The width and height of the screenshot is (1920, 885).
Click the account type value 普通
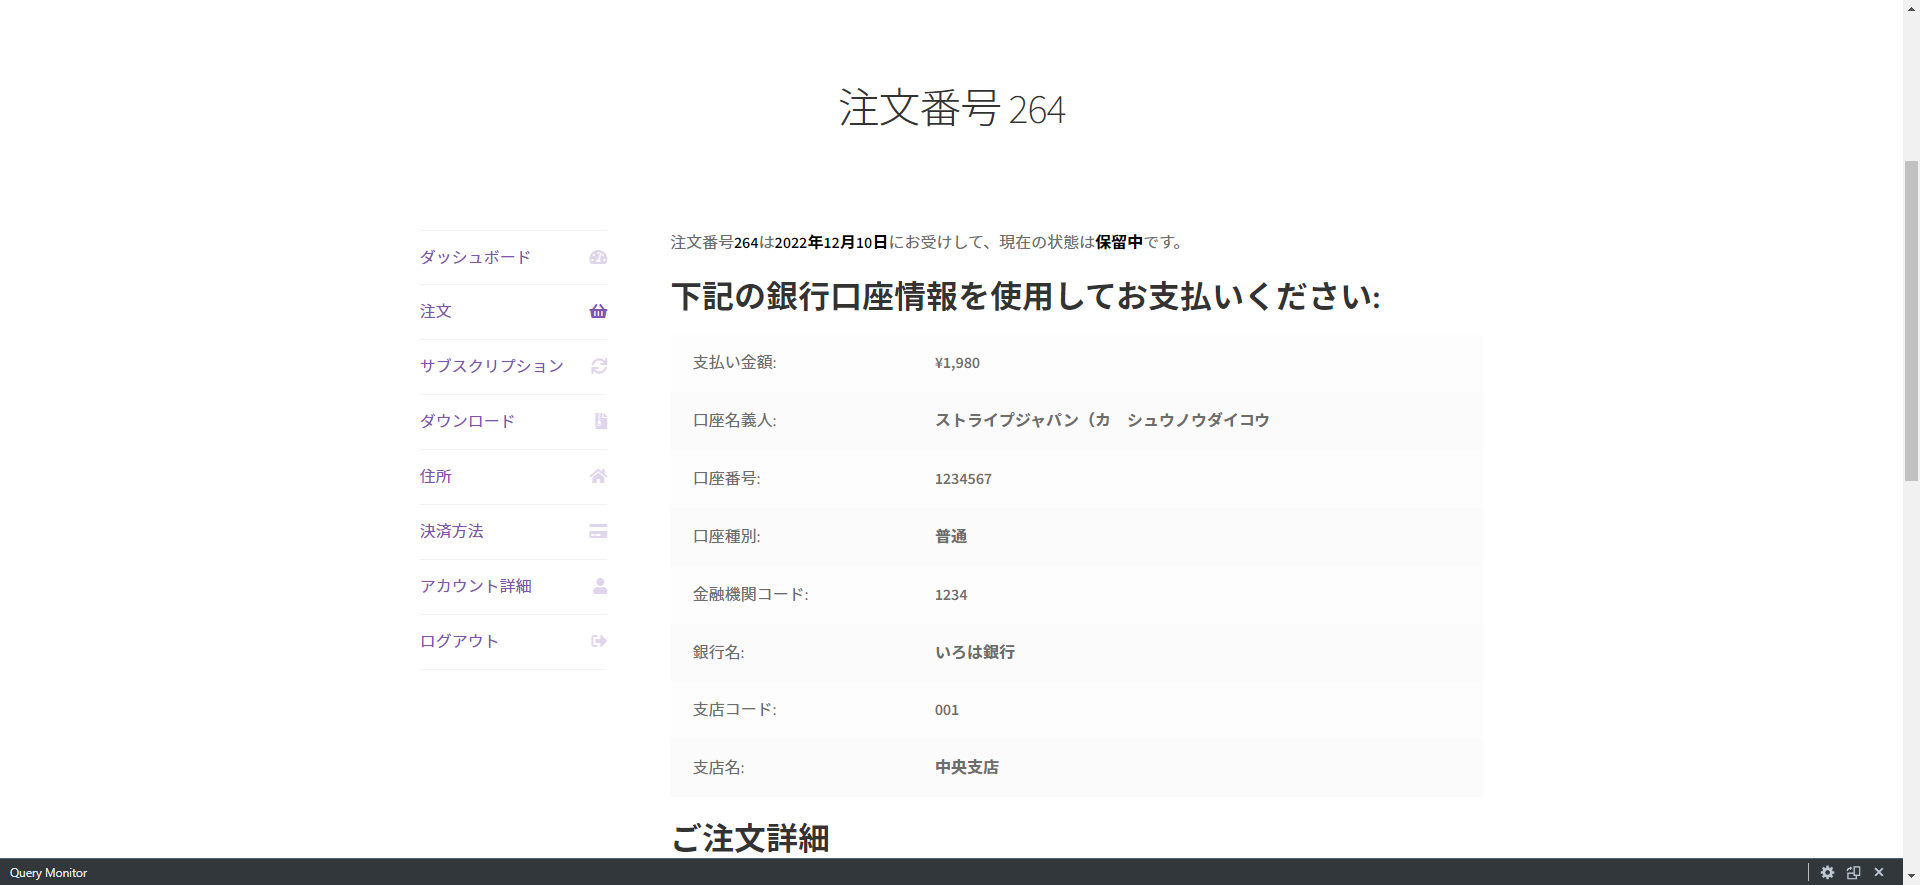tap(951, 537)
